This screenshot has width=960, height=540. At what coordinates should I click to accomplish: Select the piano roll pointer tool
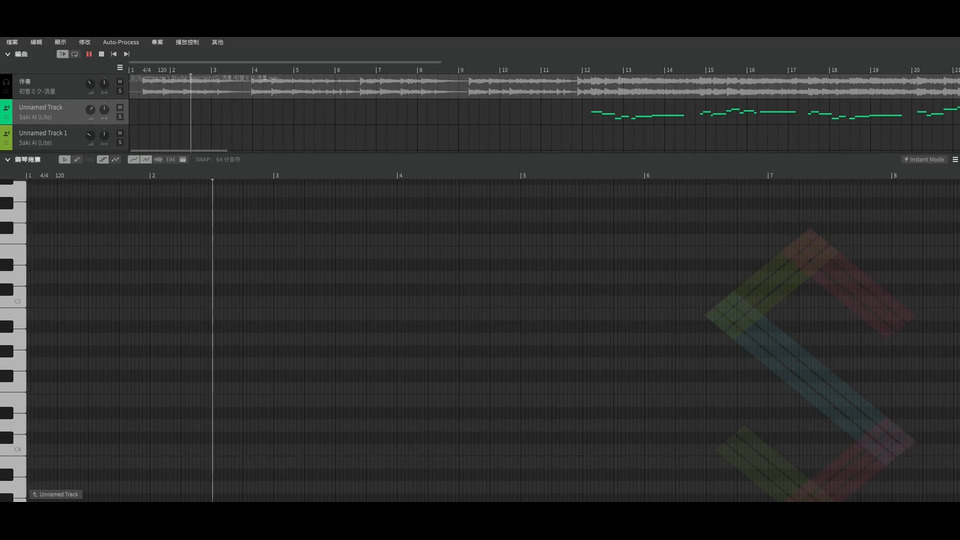(64, 159)
